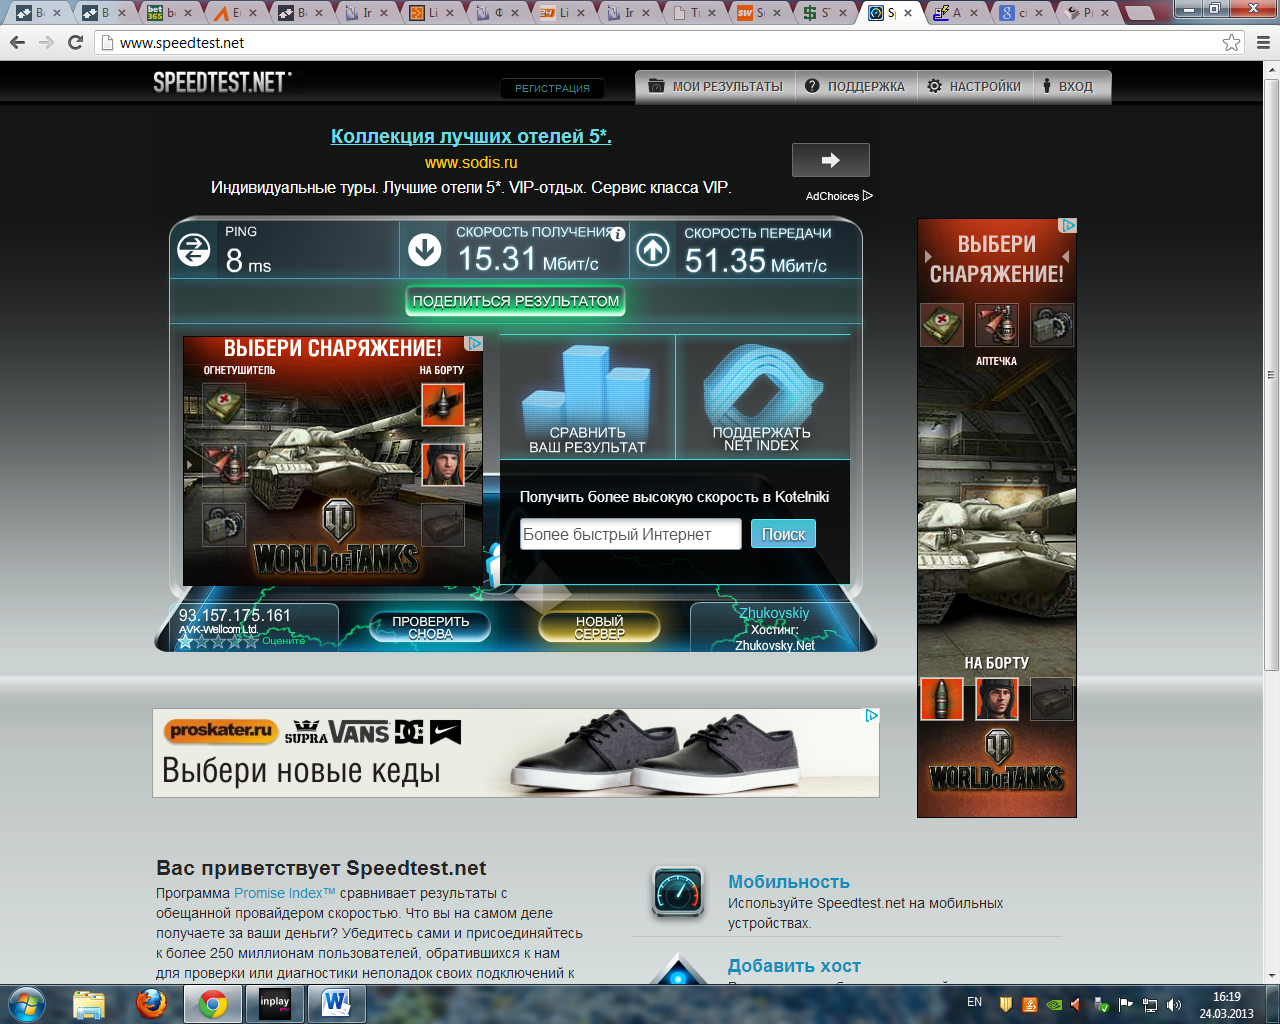
Task: Open the Мобильность link
Action: coord(789,882)
